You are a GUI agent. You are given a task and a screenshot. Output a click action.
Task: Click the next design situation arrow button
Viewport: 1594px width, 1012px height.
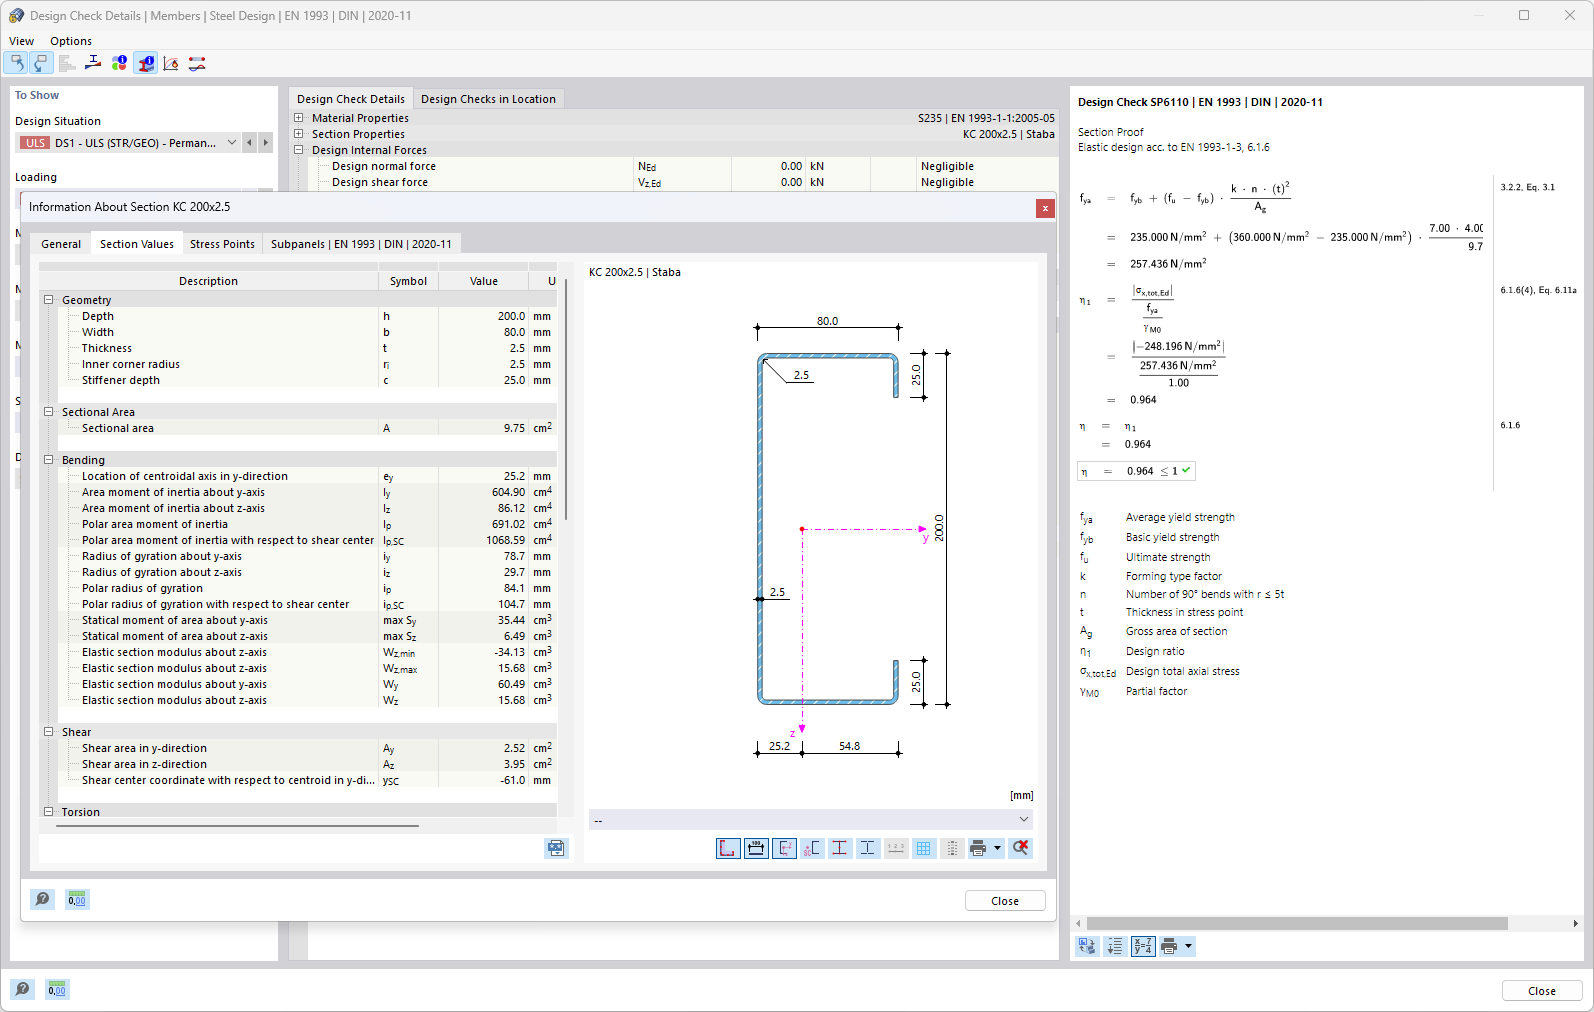pos(265,143)
